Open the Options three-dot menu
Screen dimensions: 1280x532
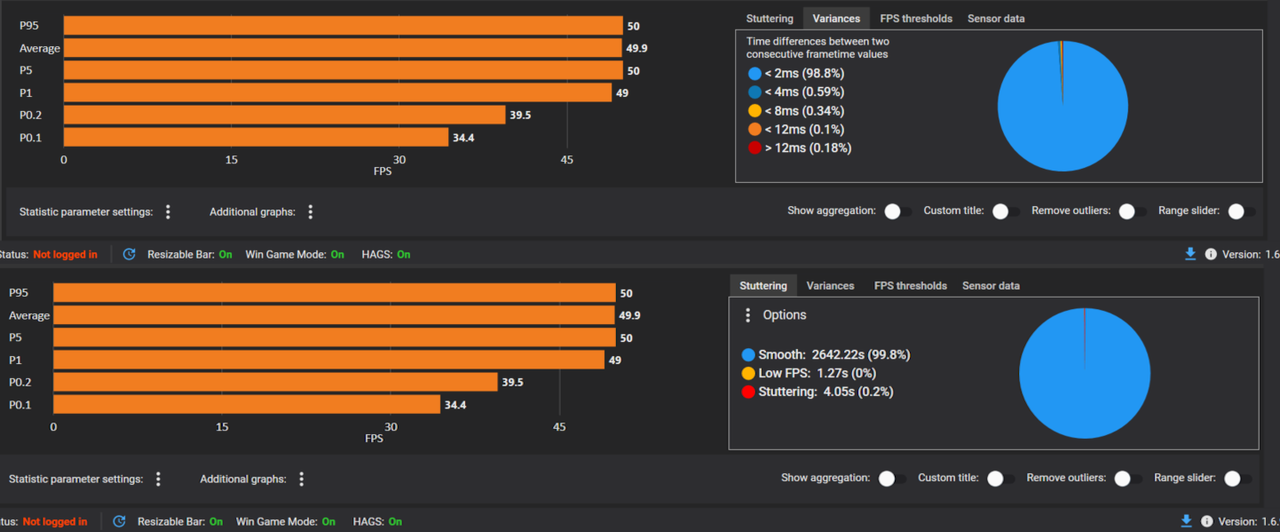pyautogui.click(x=748, y=315)
